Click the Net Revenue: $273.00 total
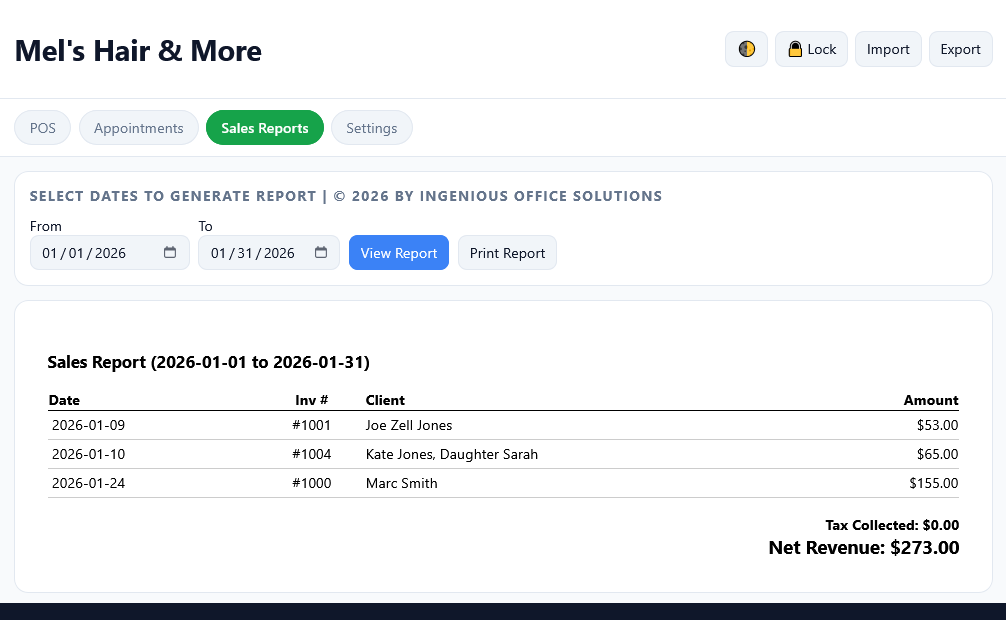The image size is (1006, 620). click(x=864, y=547)
